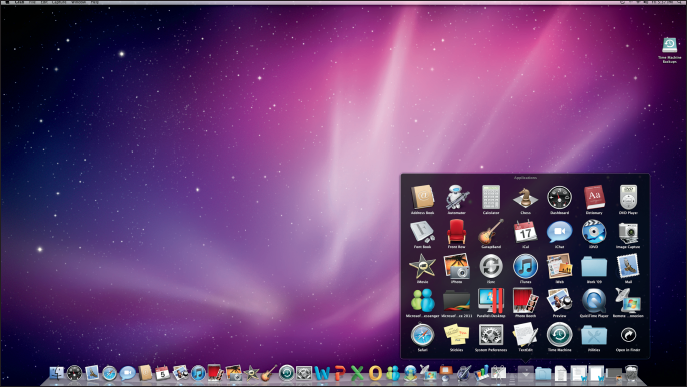Image resolution: width=687 pixels, height=387 pixels.
Task: Open GarageBand in the Applications stack
Action: click(491, 232)
